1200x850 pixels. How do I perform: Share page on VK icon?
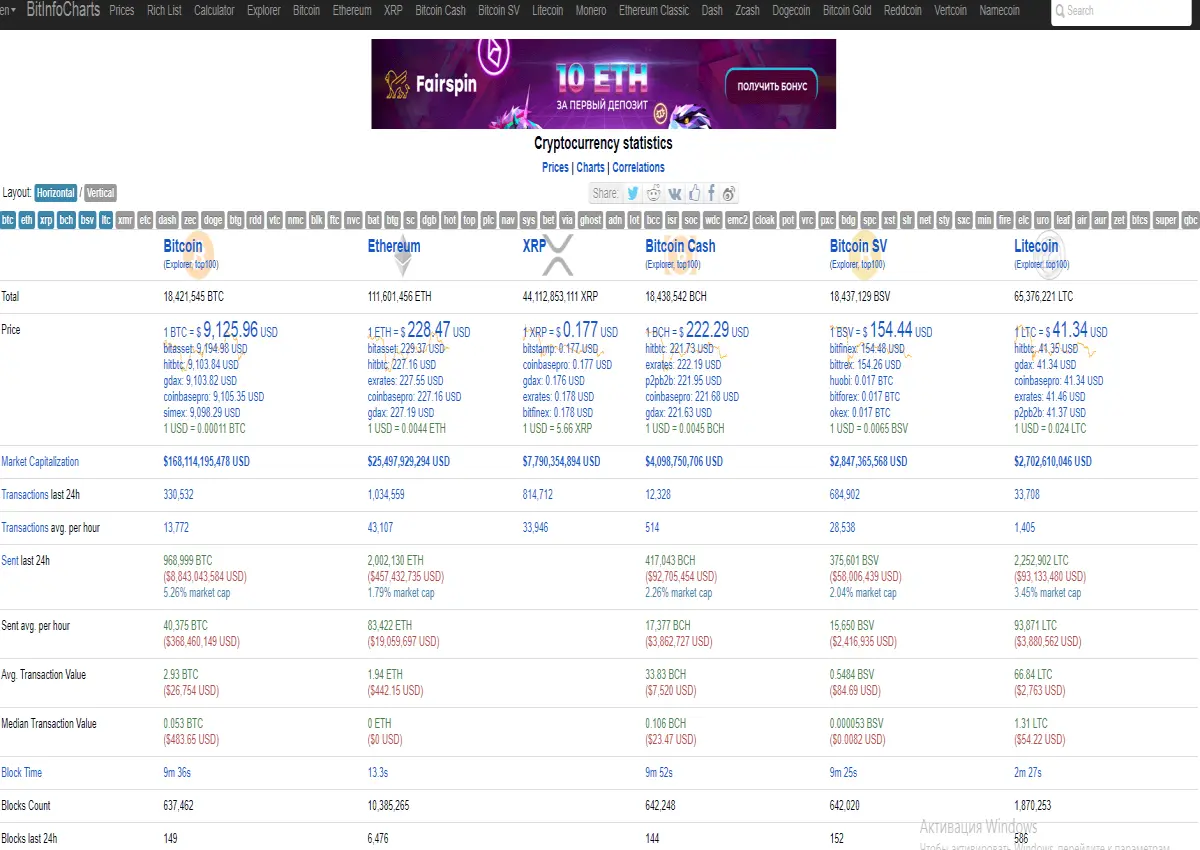click(x=675, y=194)
